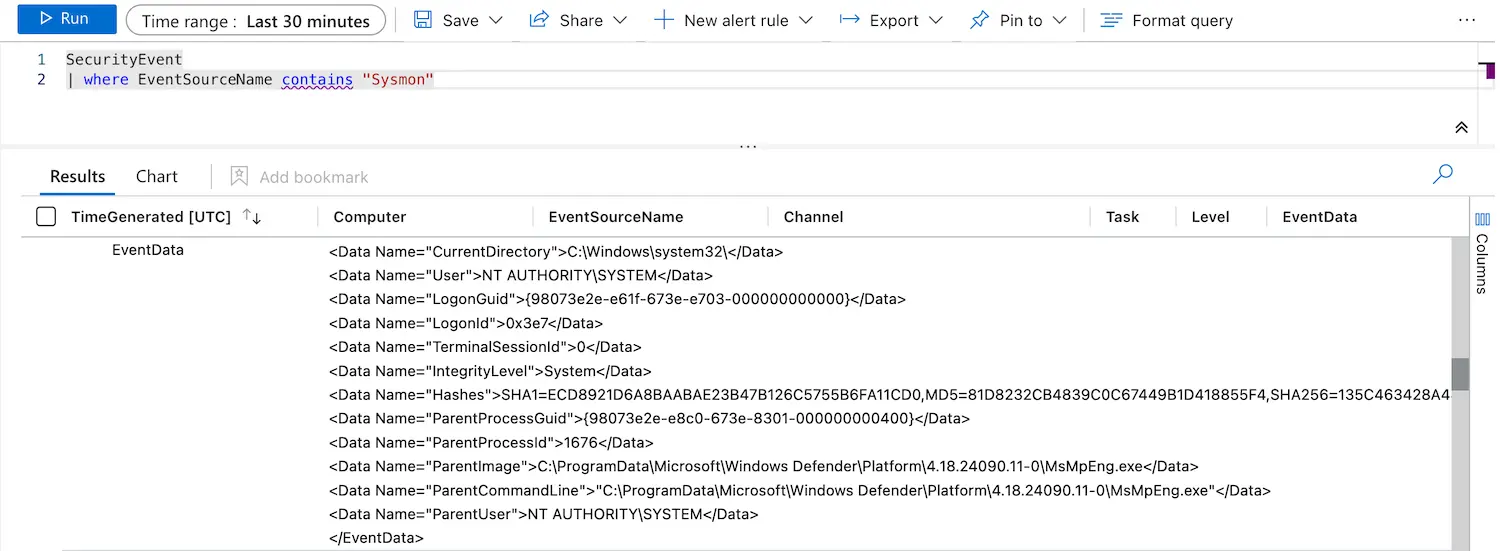Click the Add bookmark icon
Viewport: 1500px width, 551px height.
point(239,176)
